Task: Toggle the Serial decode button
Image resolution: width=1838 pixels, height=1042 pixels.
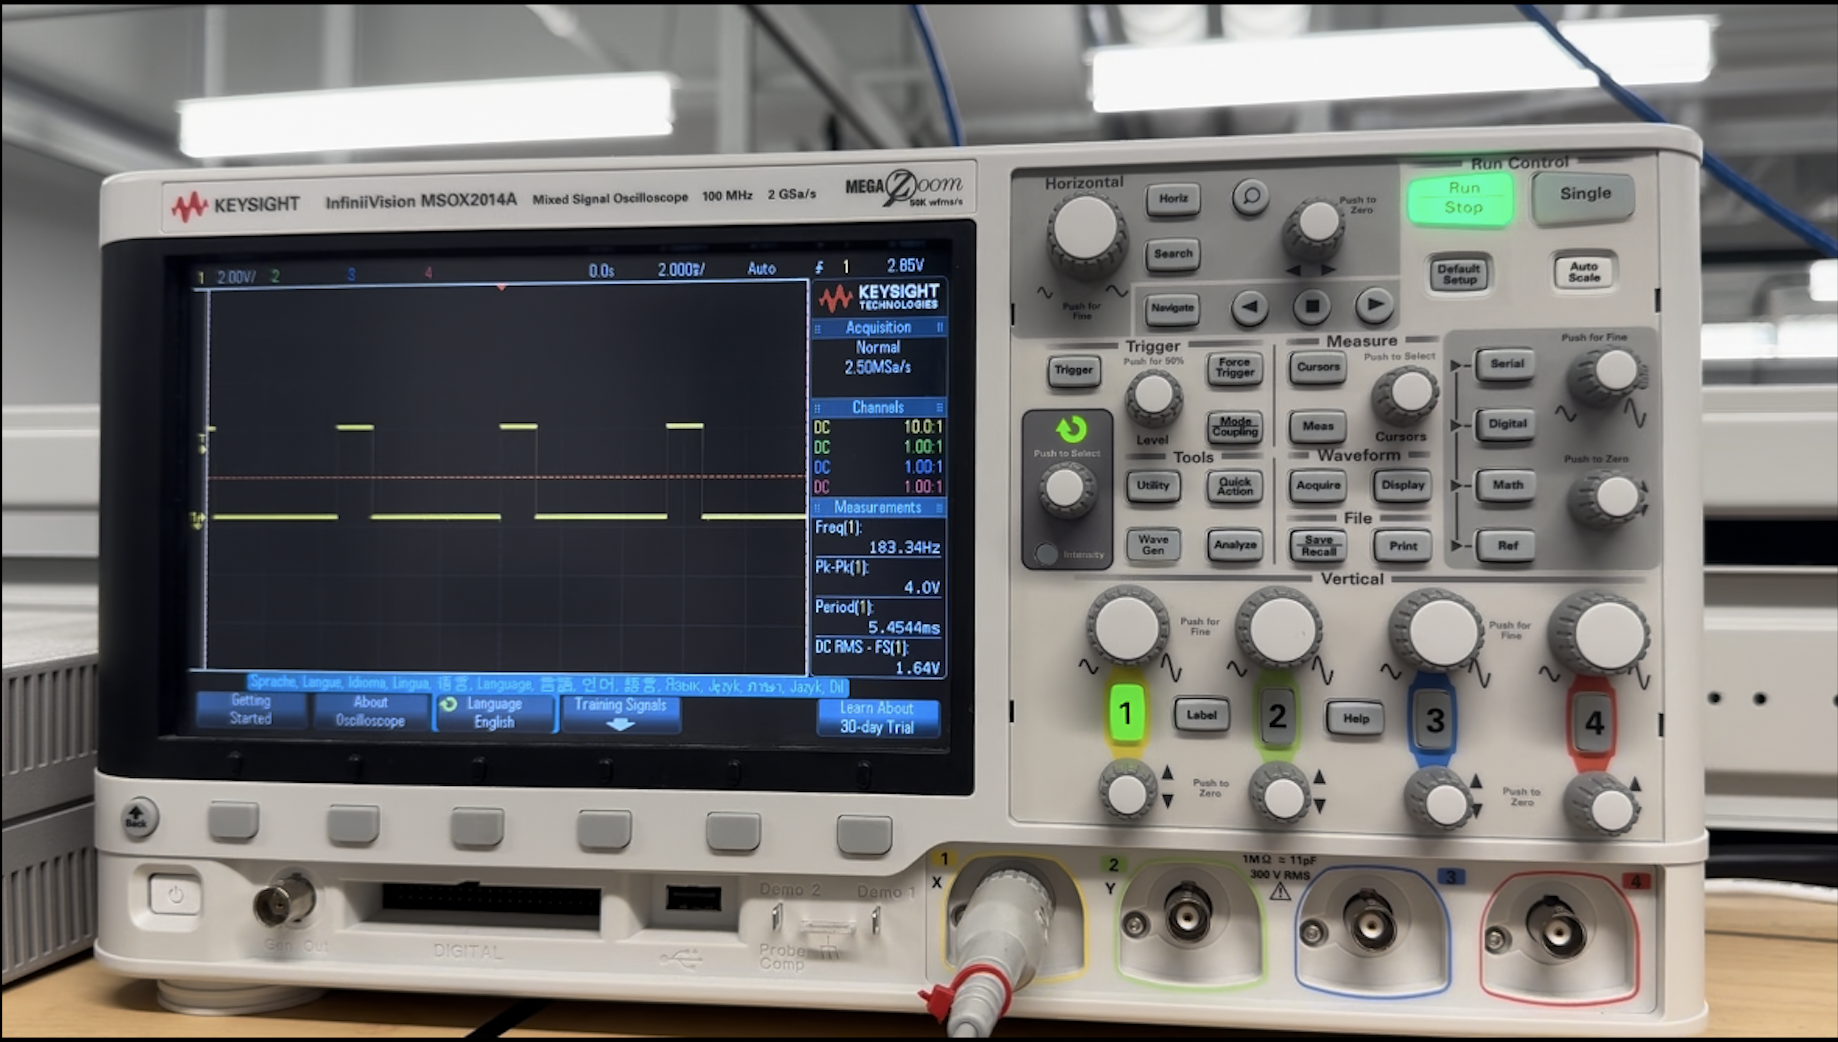Action: tap(1506, 364)
